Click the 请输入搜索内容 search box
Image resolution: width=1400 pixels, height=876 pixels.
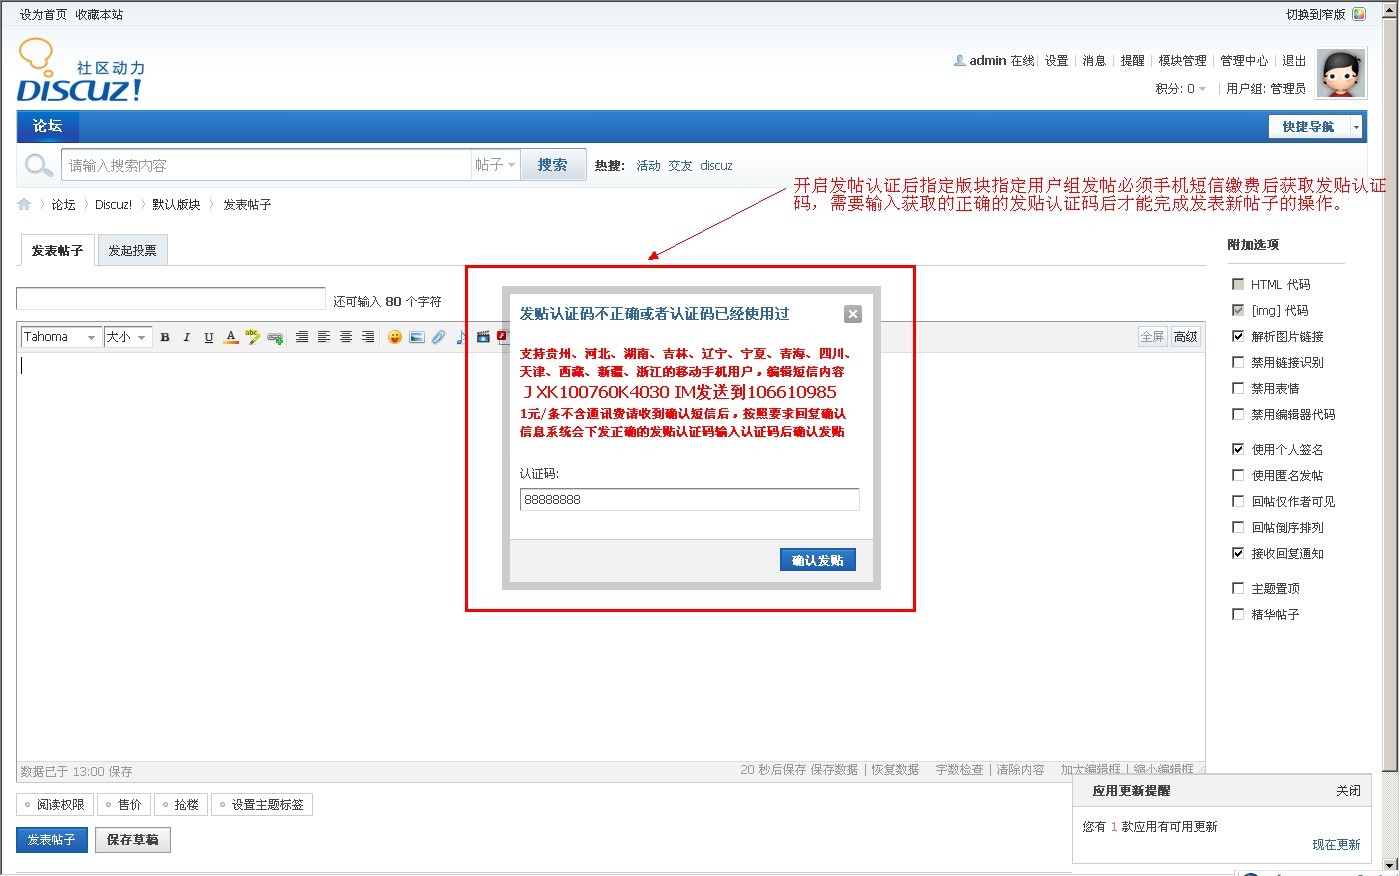[266, 165]
